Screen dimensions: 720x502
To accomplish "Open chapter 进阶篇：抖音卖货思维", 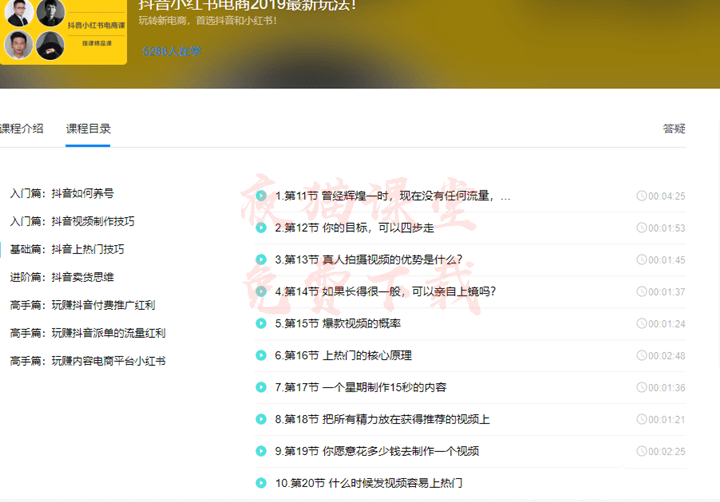I will coord(62,277).
